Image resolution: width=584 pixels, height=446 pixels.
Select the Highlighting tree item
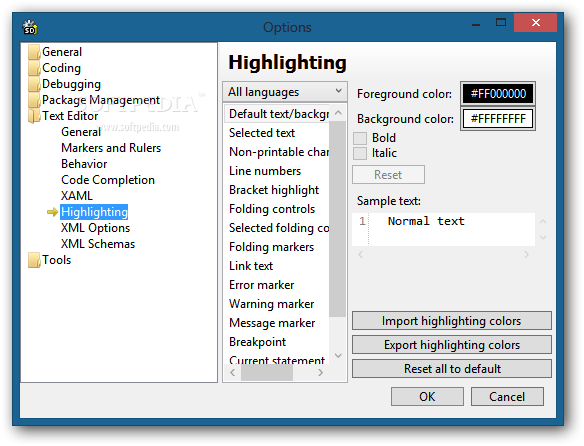94,212
